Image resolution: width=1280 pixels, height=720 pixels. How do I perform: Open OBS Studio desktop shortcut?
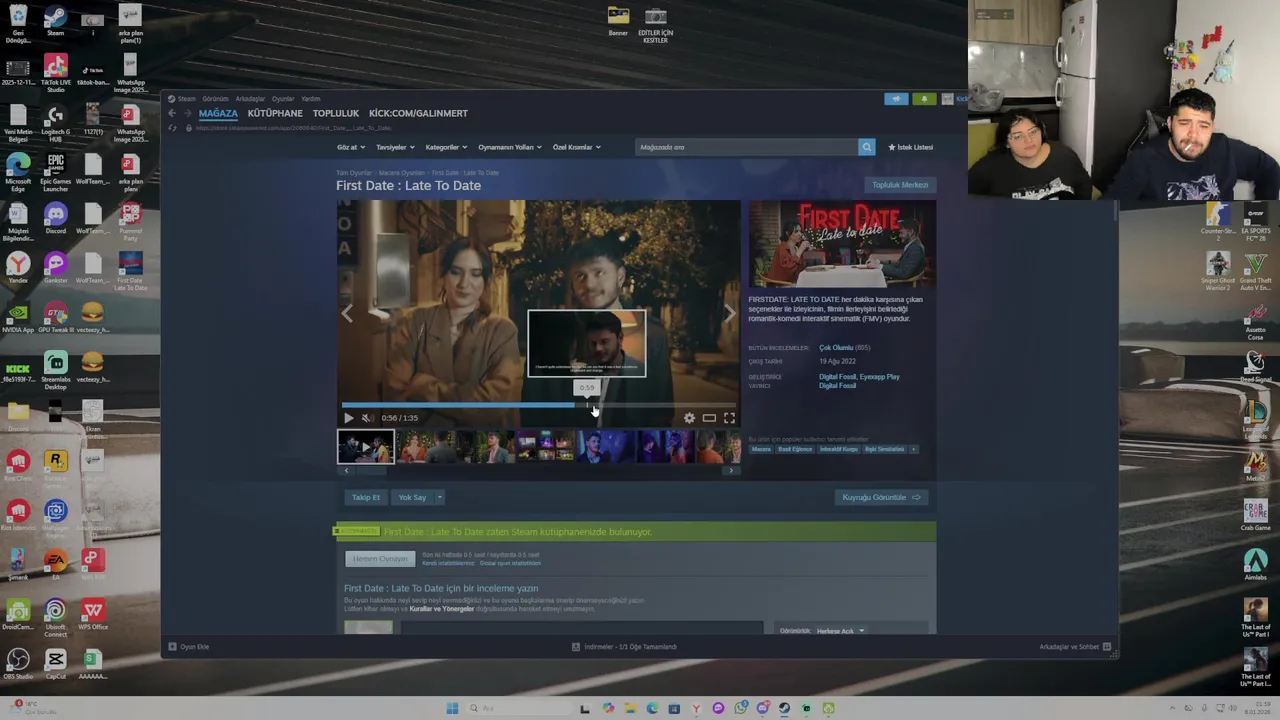18,664
